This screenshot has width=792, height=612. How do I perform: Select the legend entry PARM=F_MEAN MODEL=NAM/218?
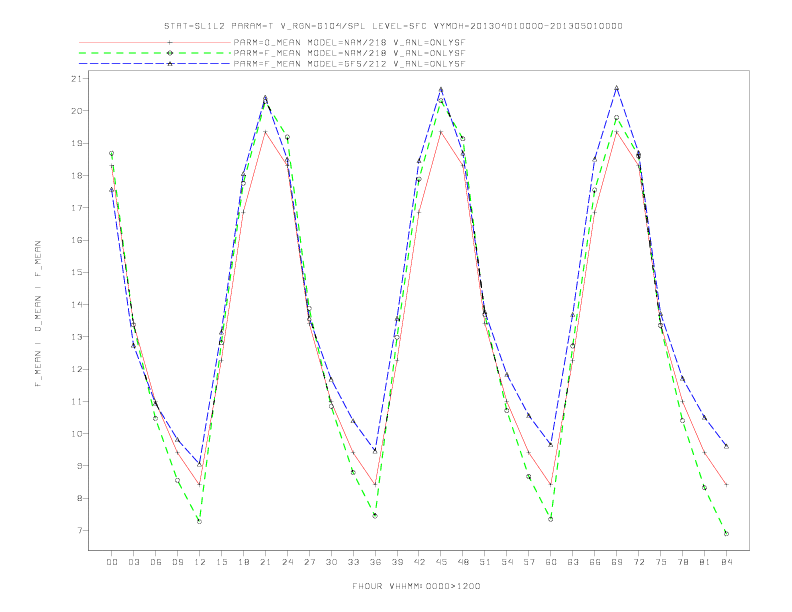(x=349, y=53)
